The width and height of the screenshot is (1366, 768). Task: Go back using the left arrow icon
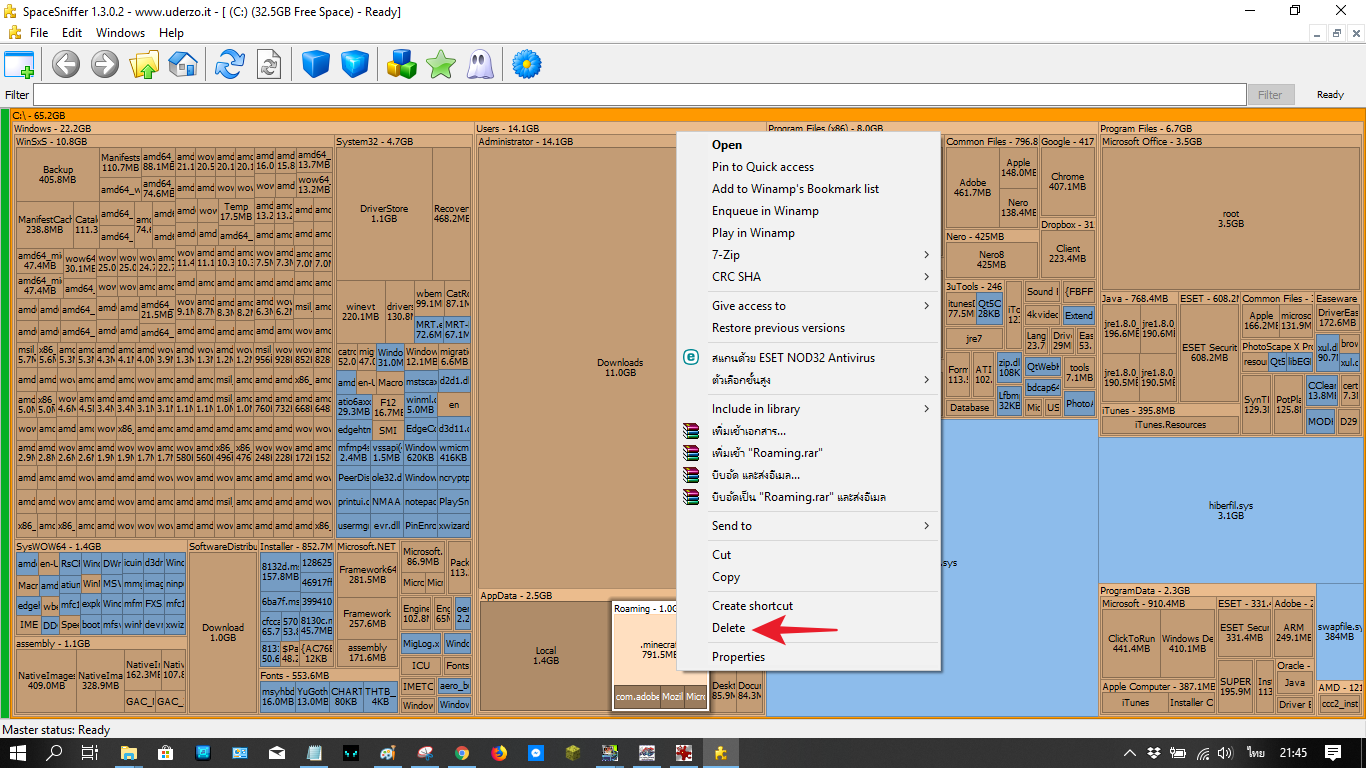coord(66,65)
